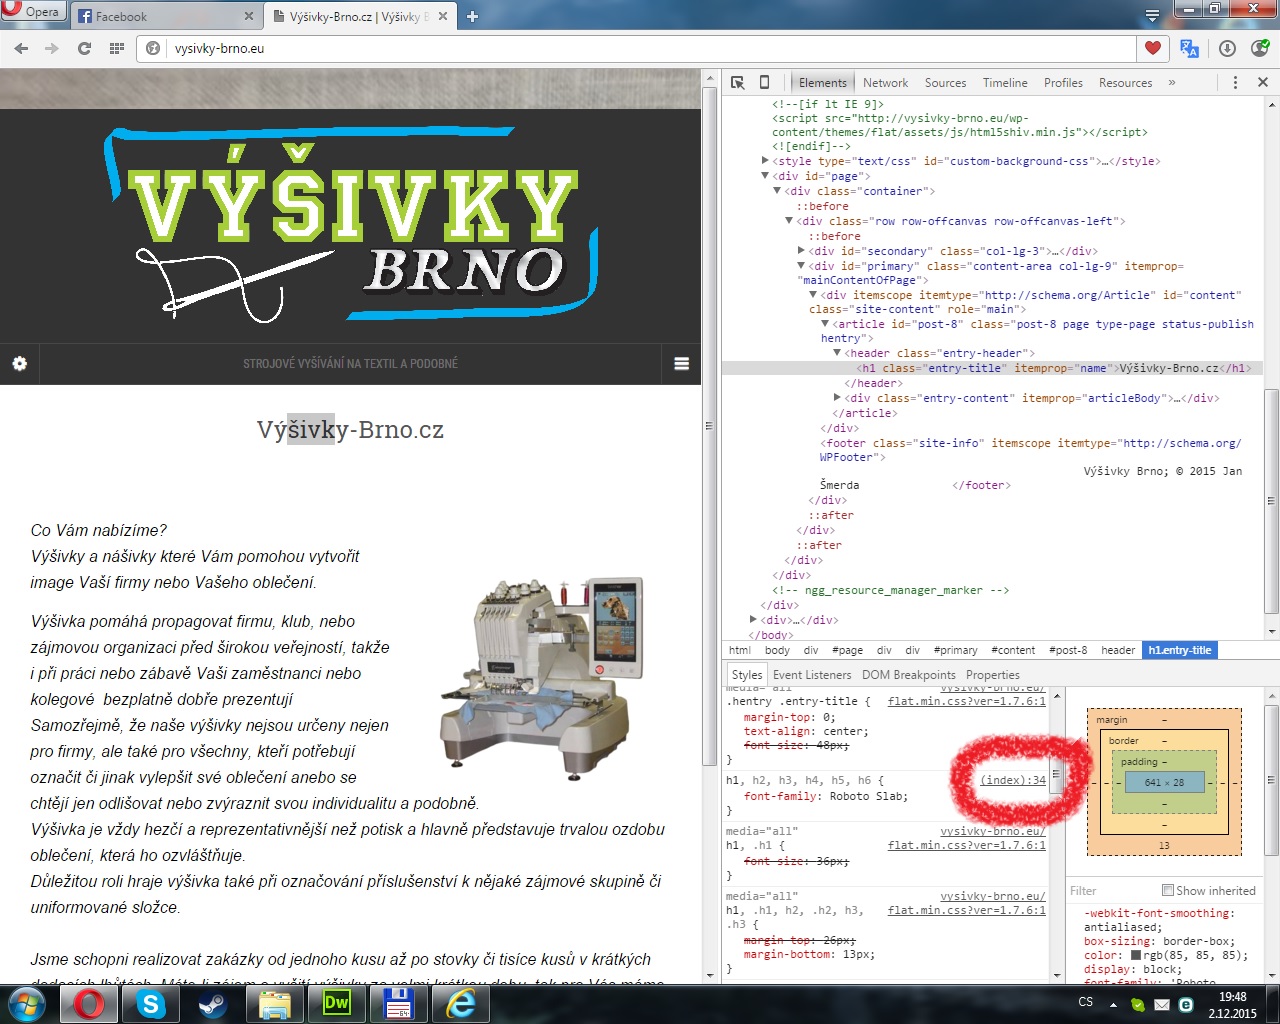Expand the entry-content div node
Image resolution: width=1280 pixels, height=1024 pixels.
837,398
